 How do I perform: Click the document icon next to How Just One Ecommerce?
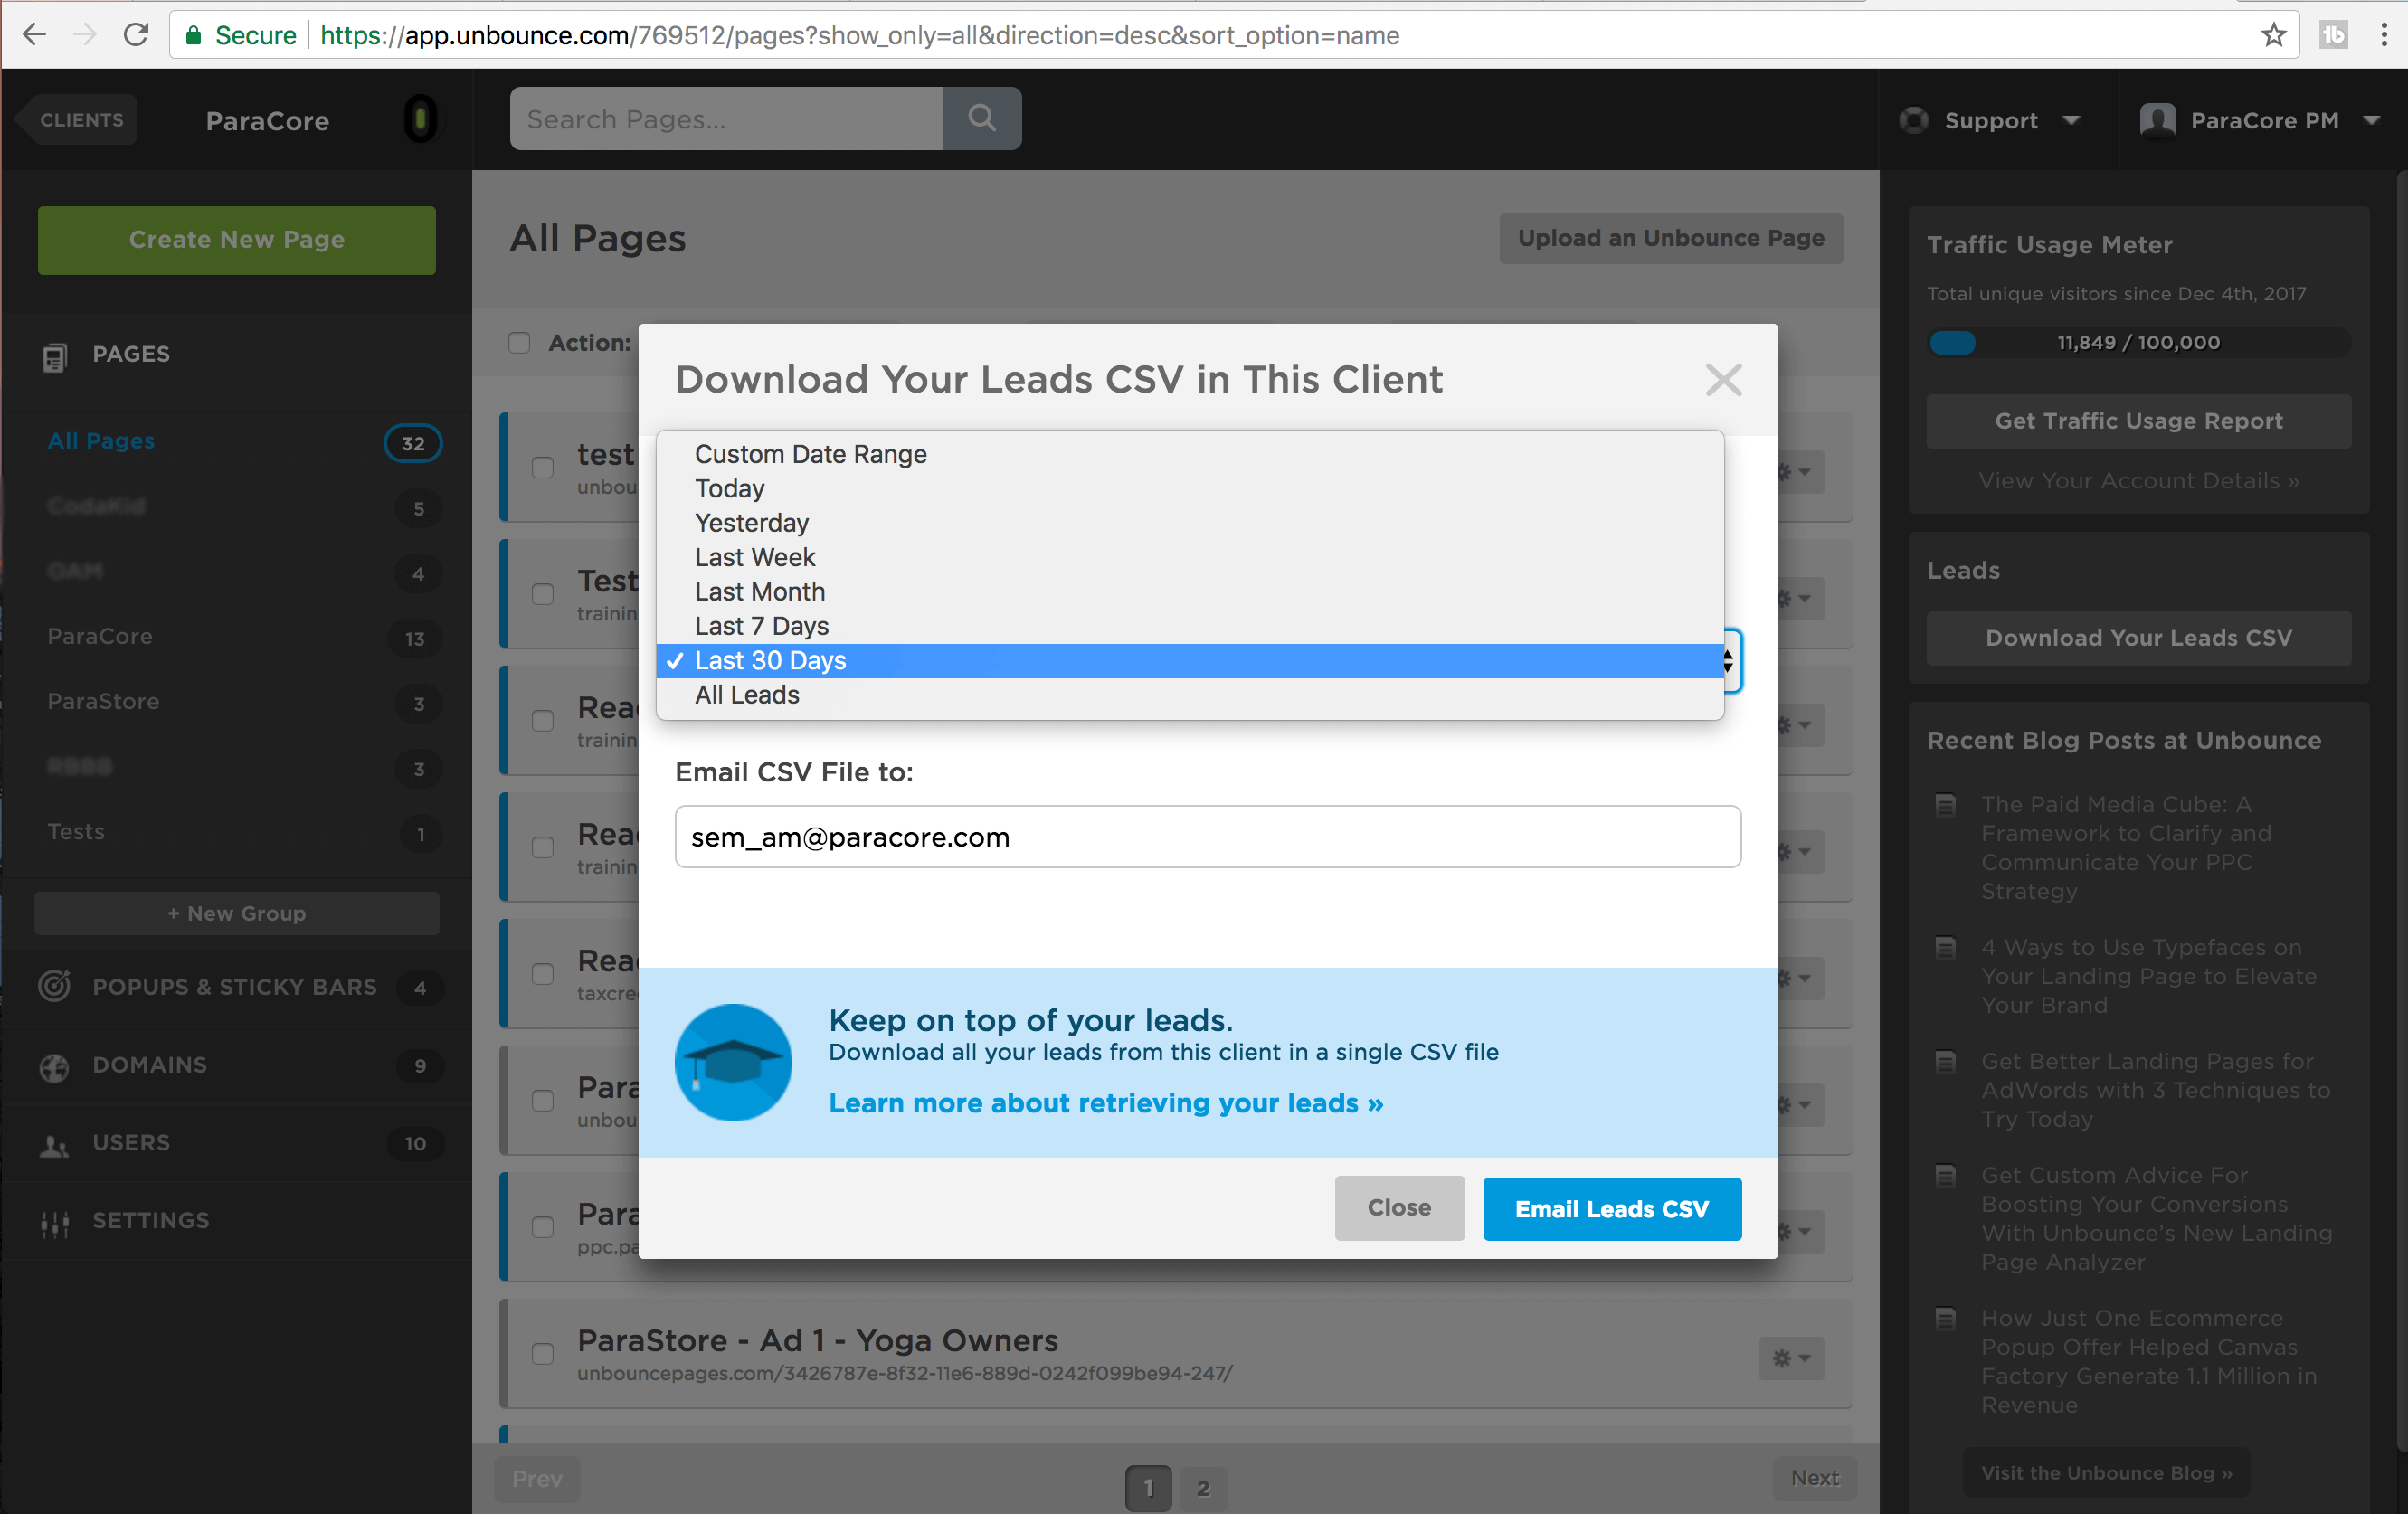tap(1946, 1319)
